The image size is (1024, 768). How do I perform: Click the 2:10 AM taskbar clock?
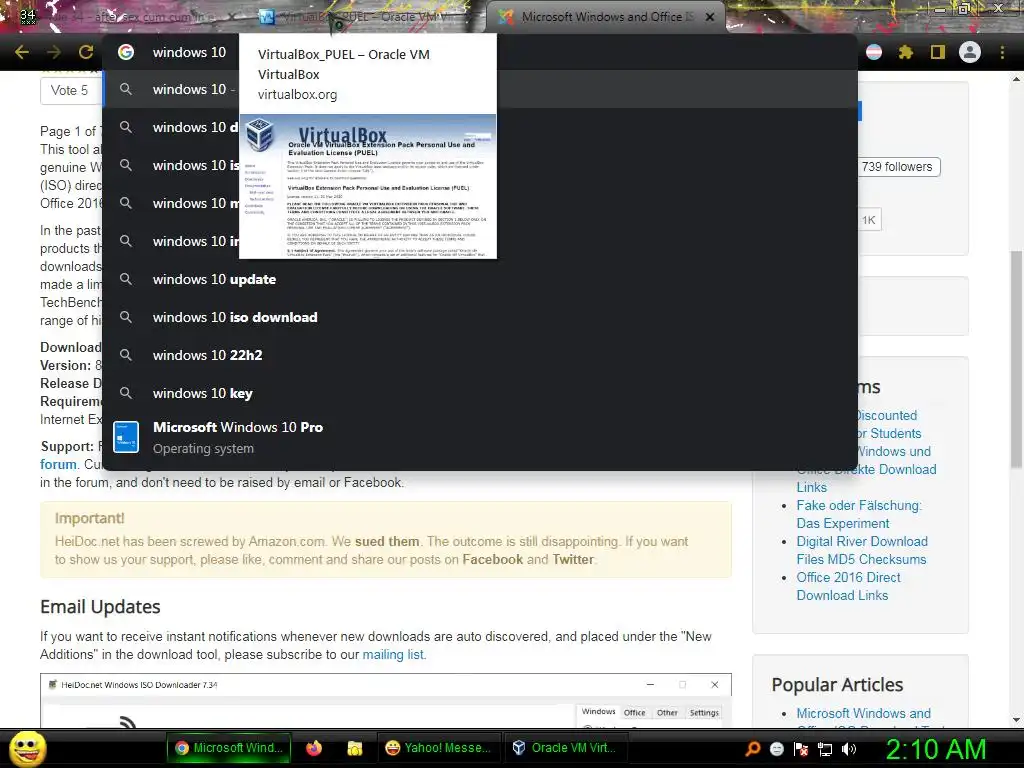coord(936,749)
